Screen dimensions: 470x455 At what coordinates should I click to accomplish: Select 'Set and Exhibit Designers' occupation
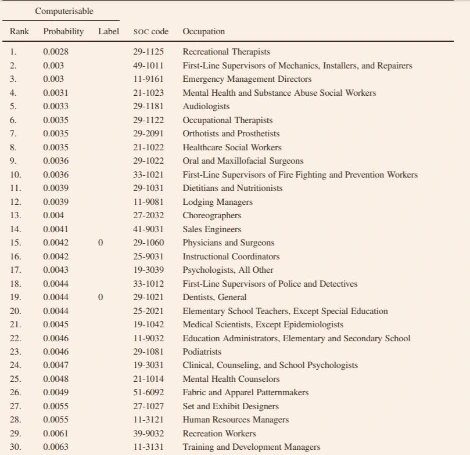(x=231, y=407)
